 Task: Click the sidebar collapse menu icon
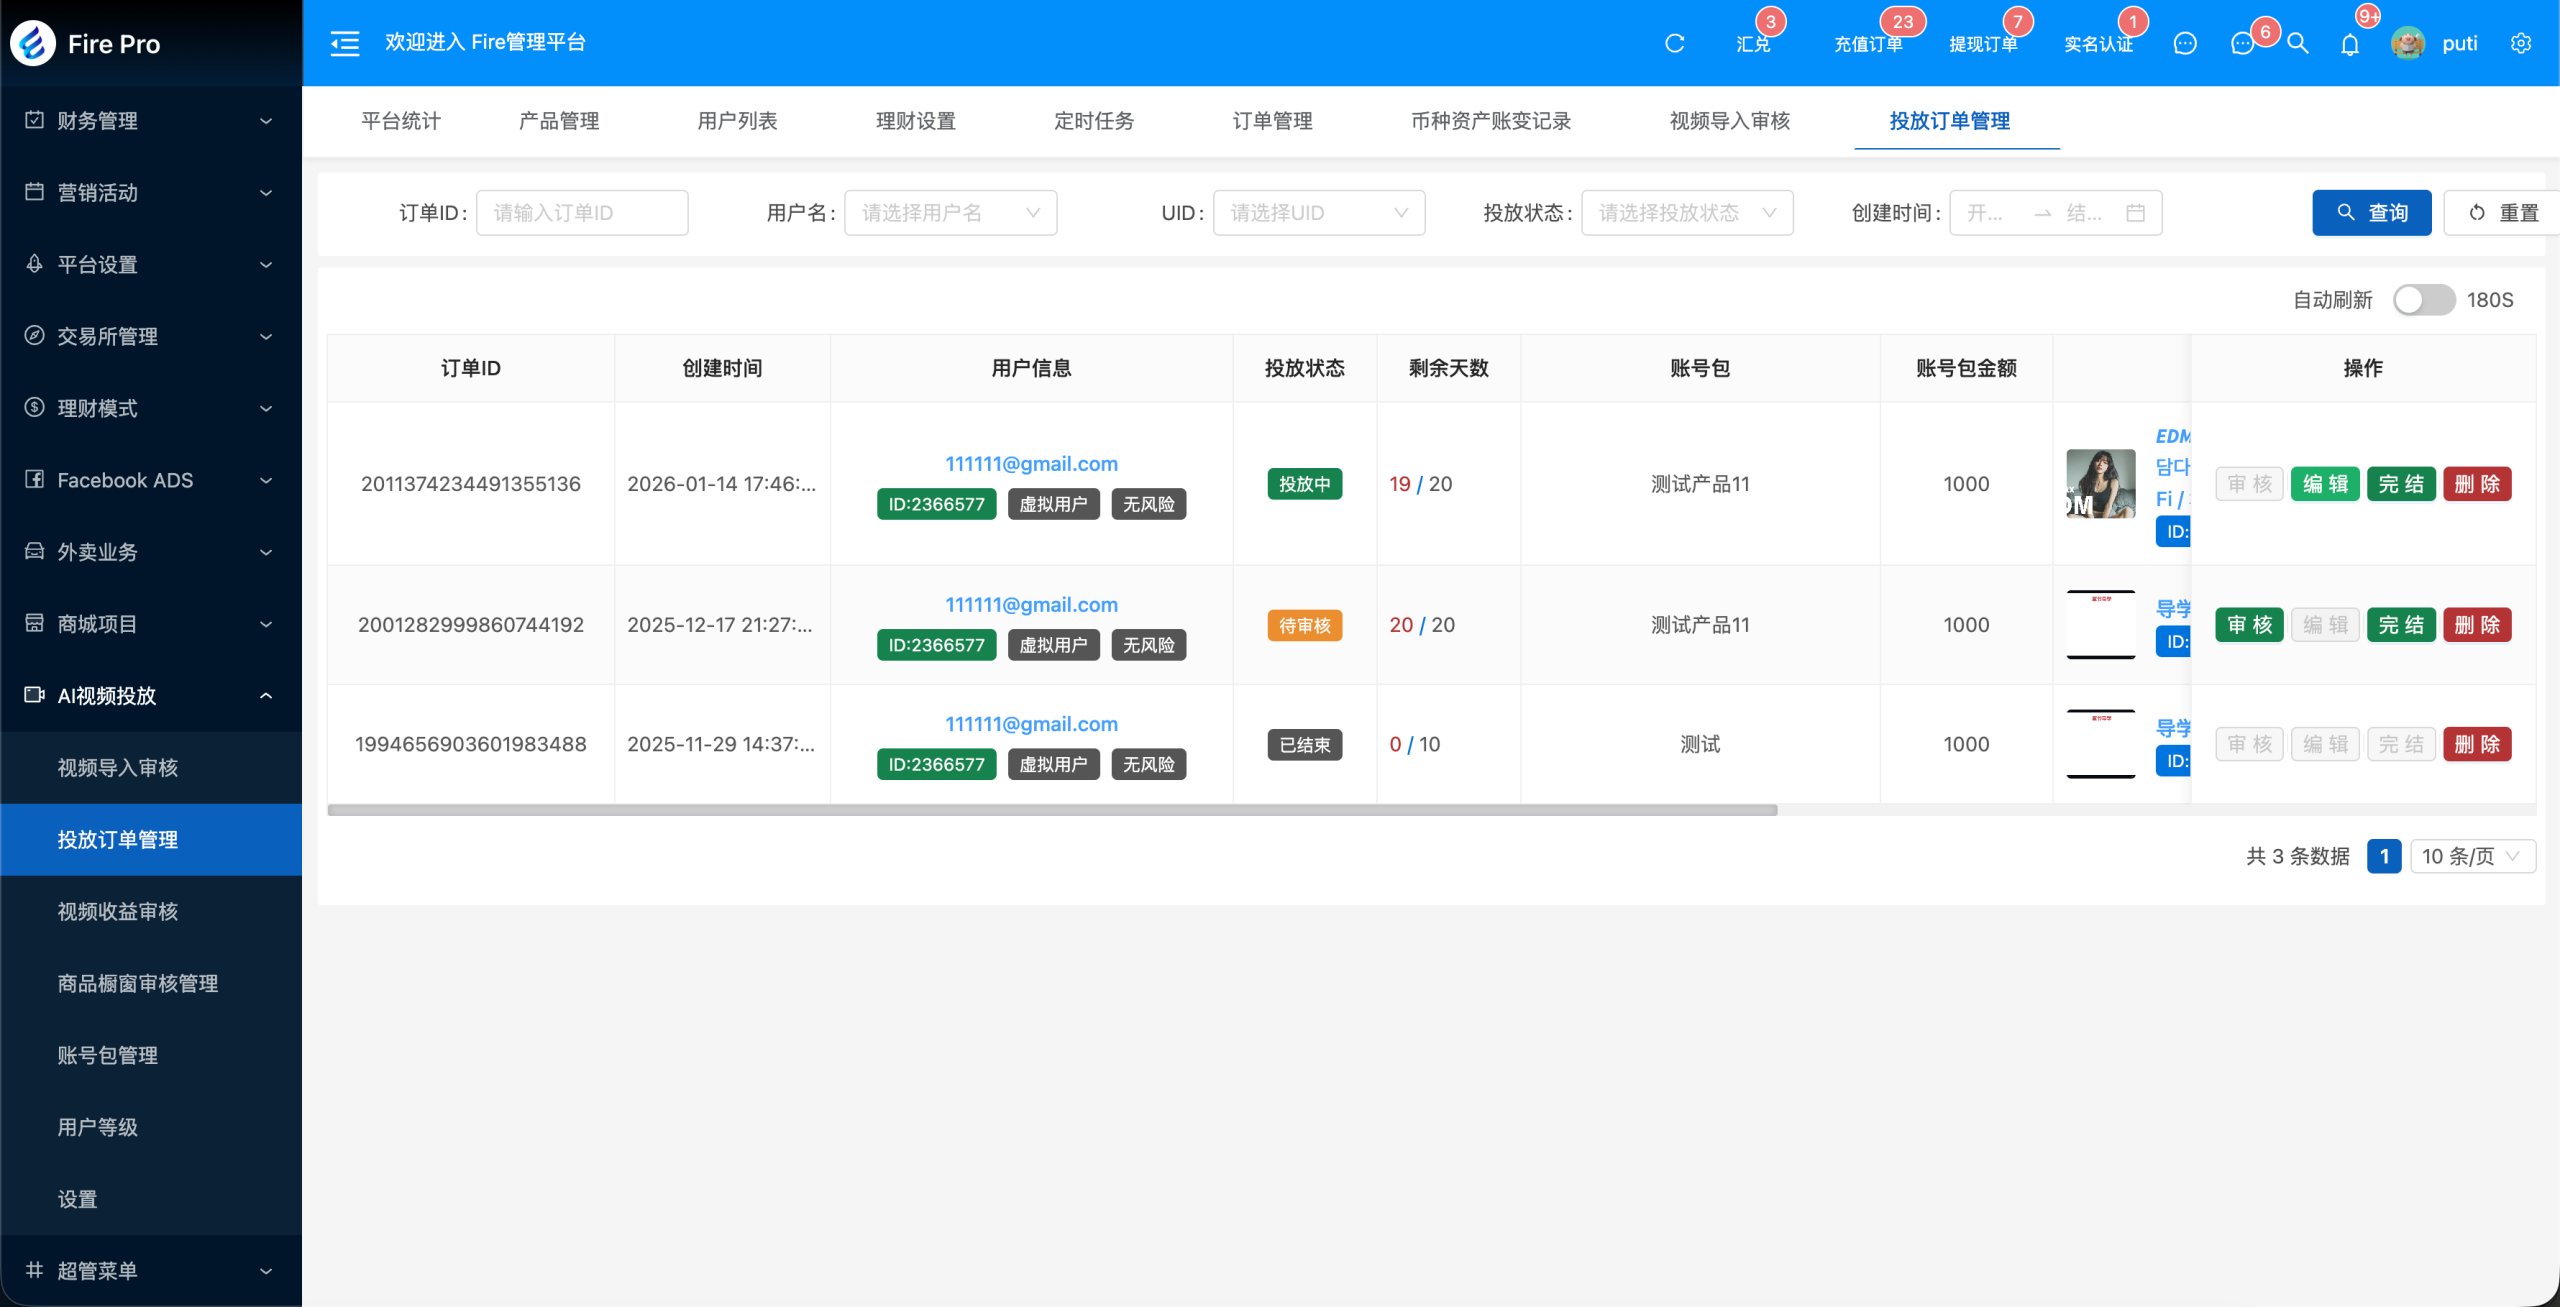344,43
